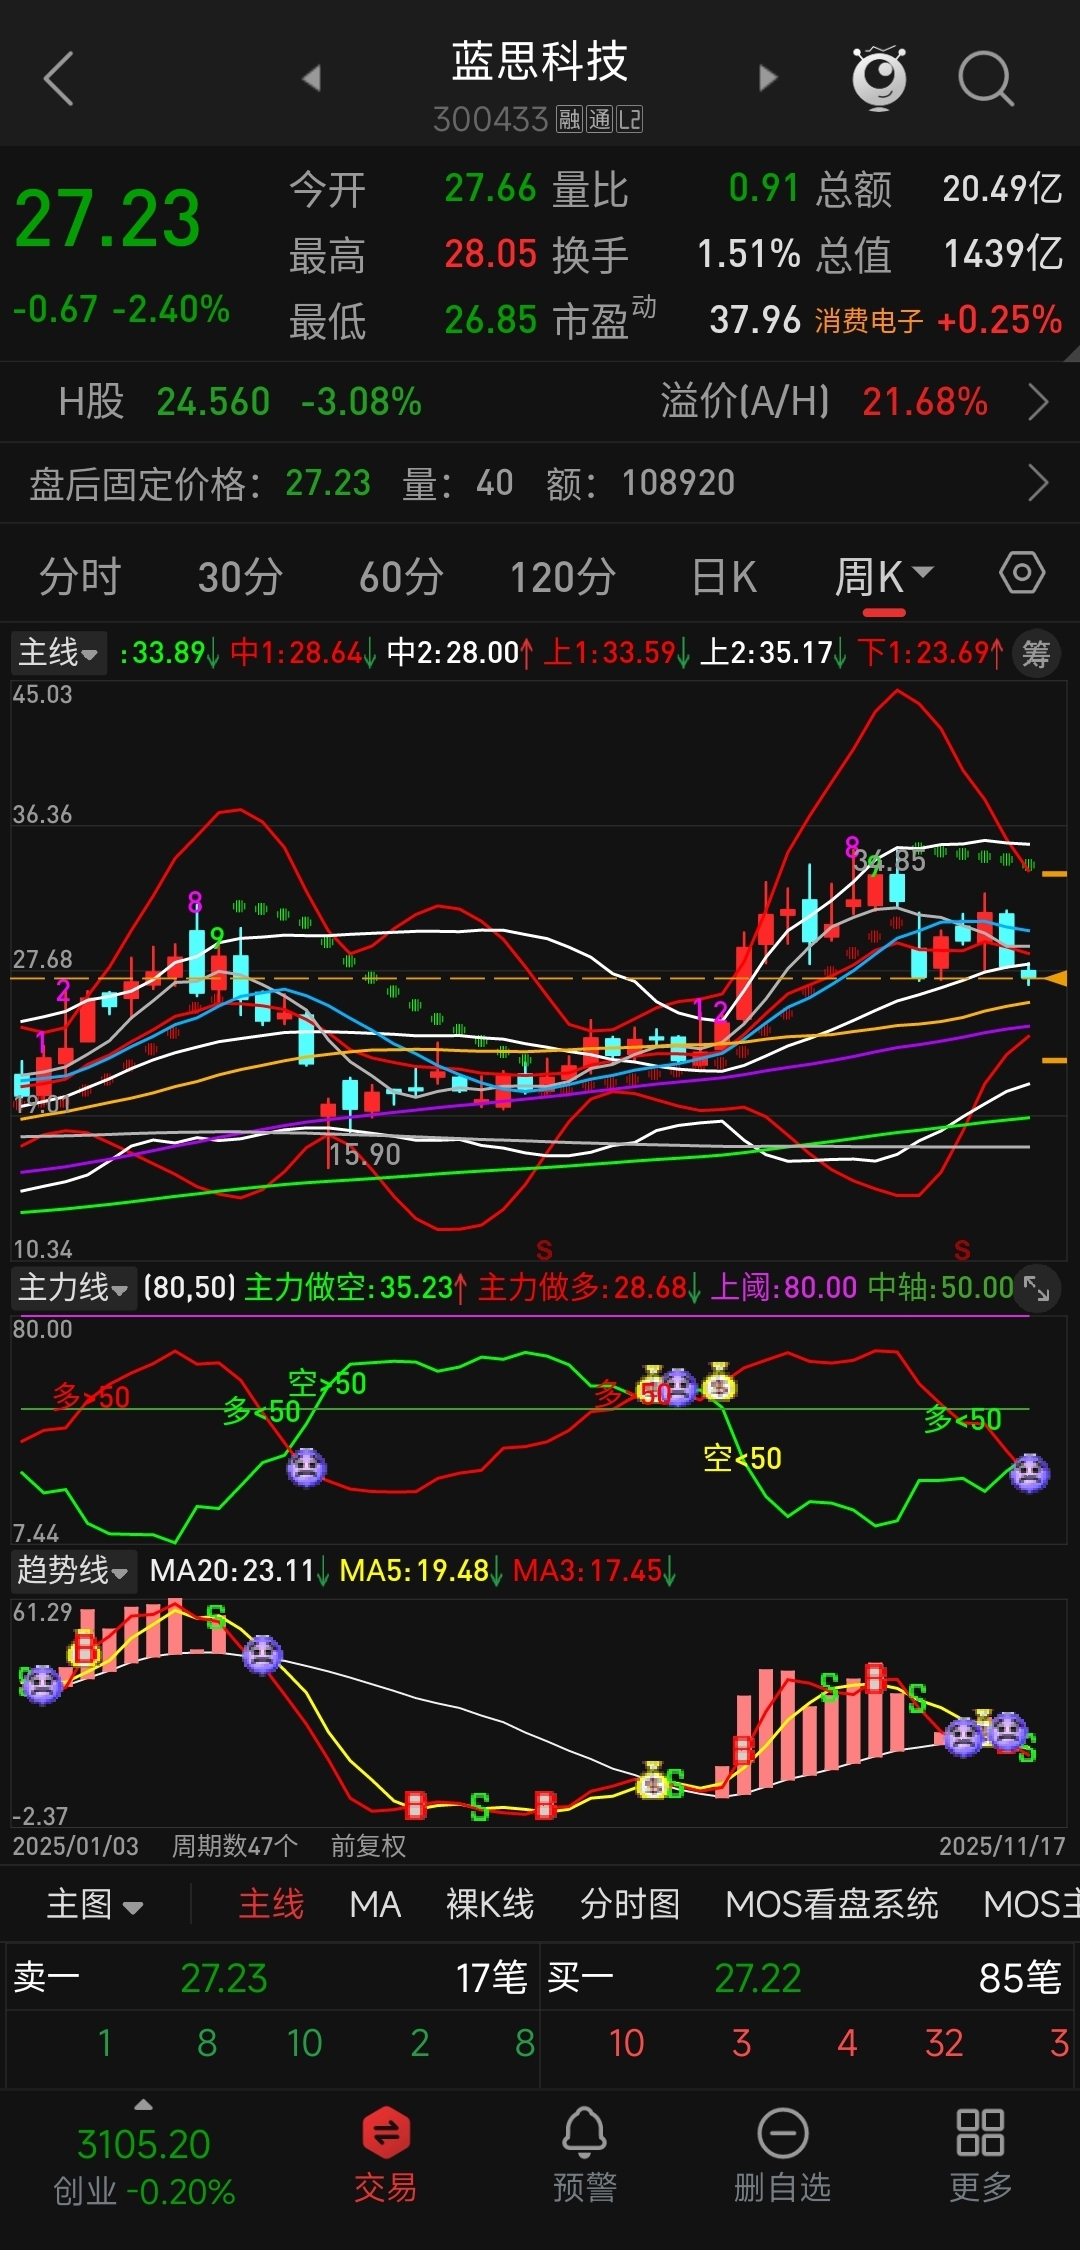Viewport: 1080px width, 2250px height.
Task: Select the 裸K线 indicator option
Action: (x=490, y=1904)
